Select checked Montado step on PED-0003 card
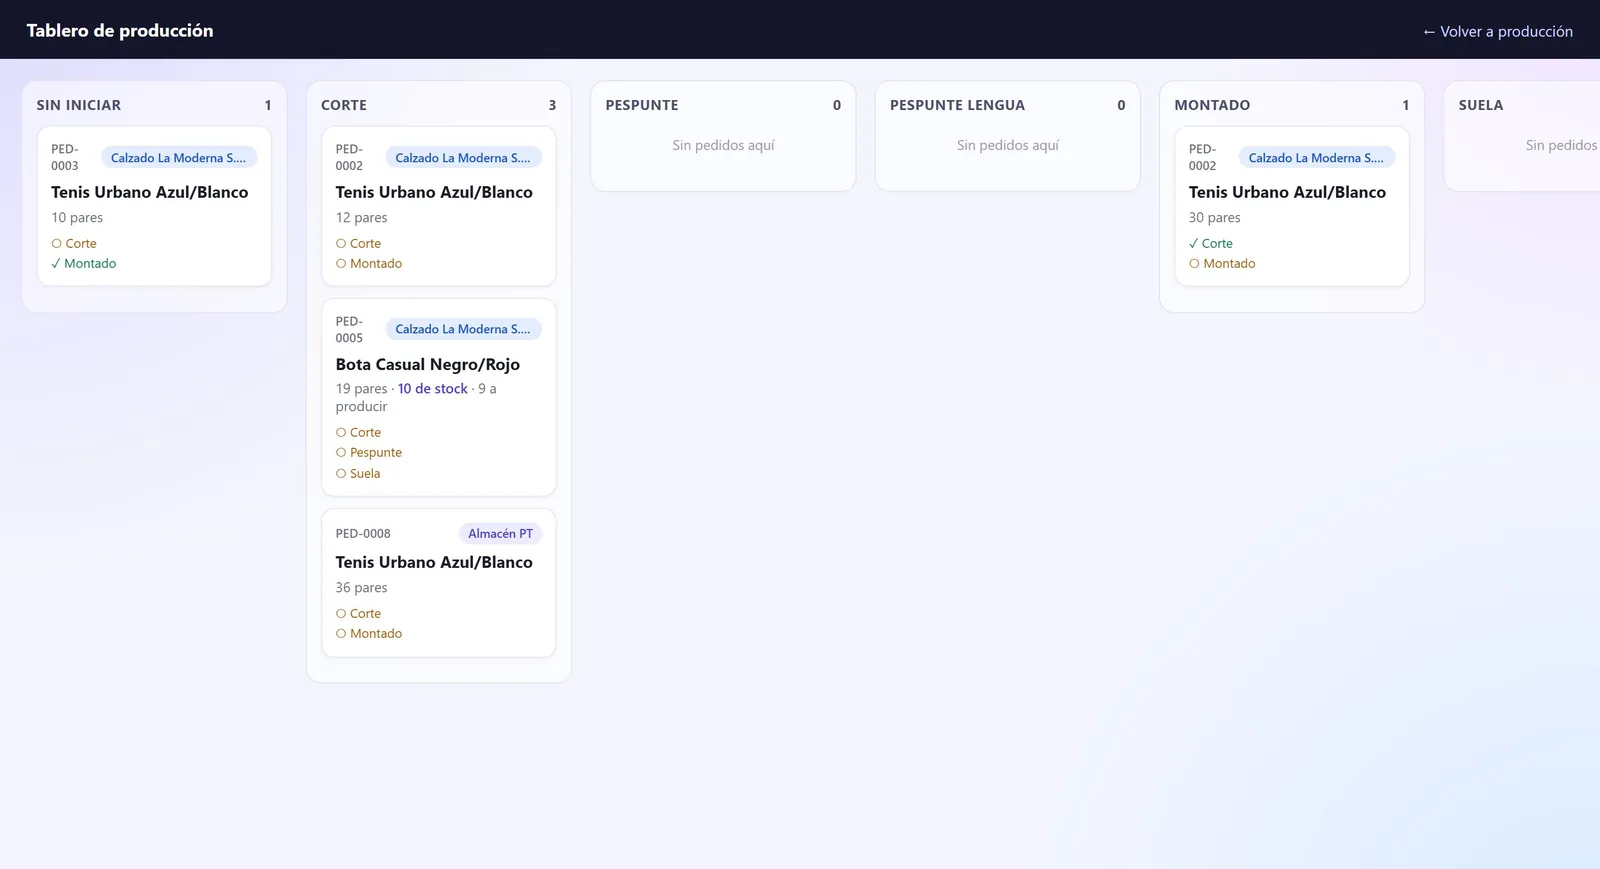Screen dimensions: 1600x869 (84, 264)
